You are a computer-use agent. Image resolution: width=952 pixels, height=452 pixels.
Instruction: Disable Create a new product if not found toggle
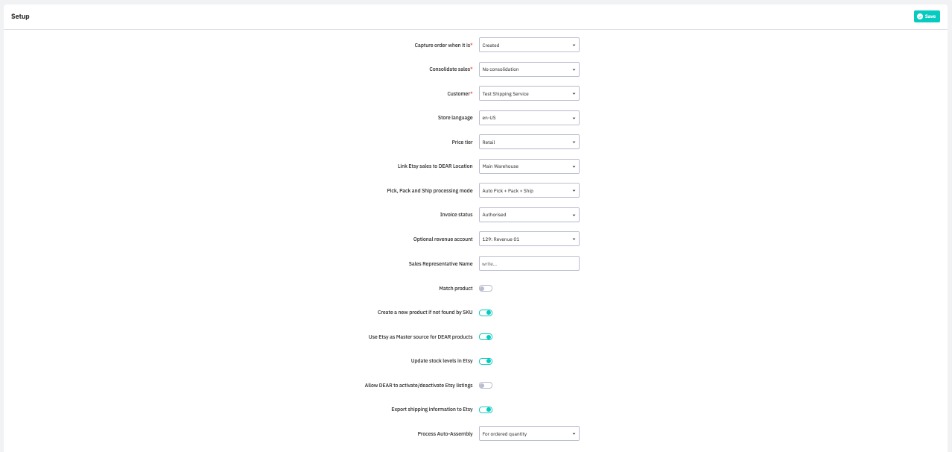(486, 313)
